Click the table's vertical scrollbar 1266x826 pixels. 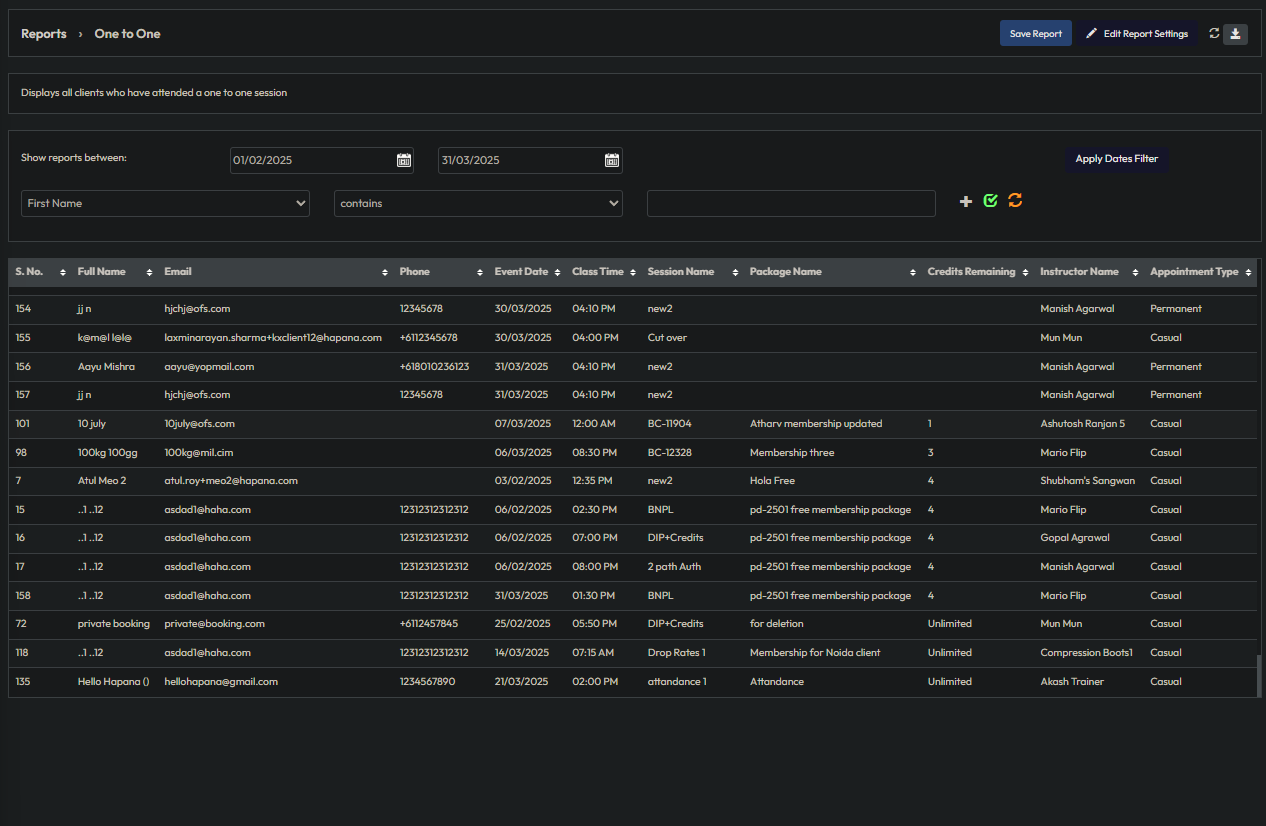click(x=1258, y=675)
